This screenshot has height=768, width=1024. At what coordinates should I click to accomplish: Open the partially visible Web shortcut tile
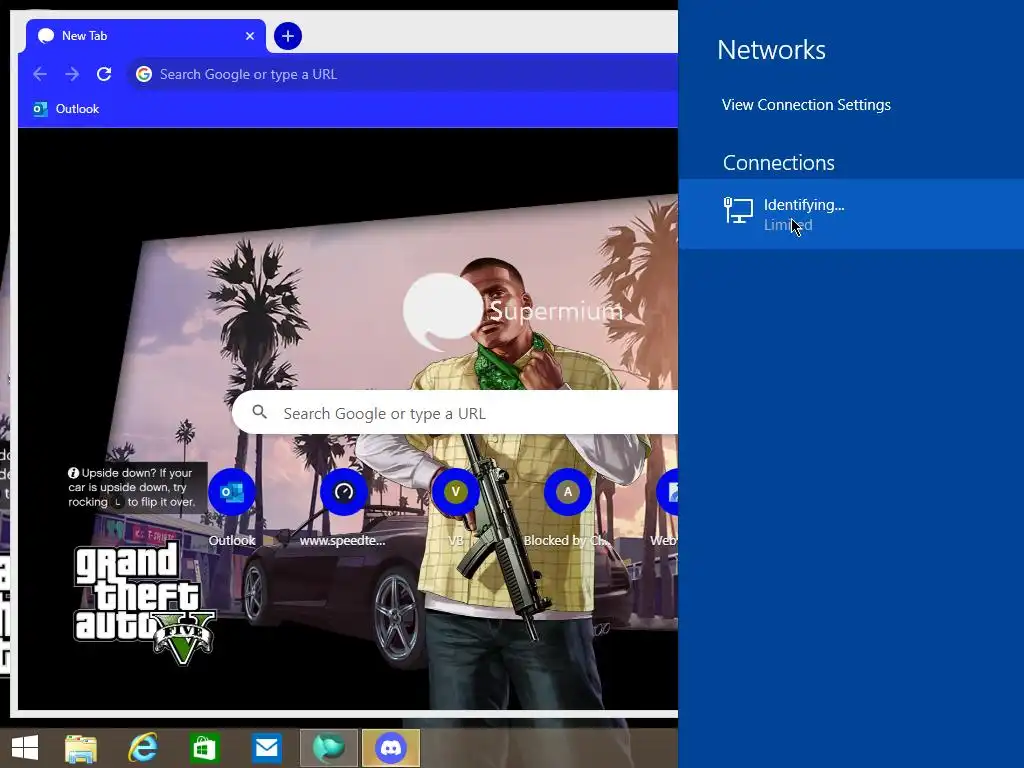coord(666,507)
